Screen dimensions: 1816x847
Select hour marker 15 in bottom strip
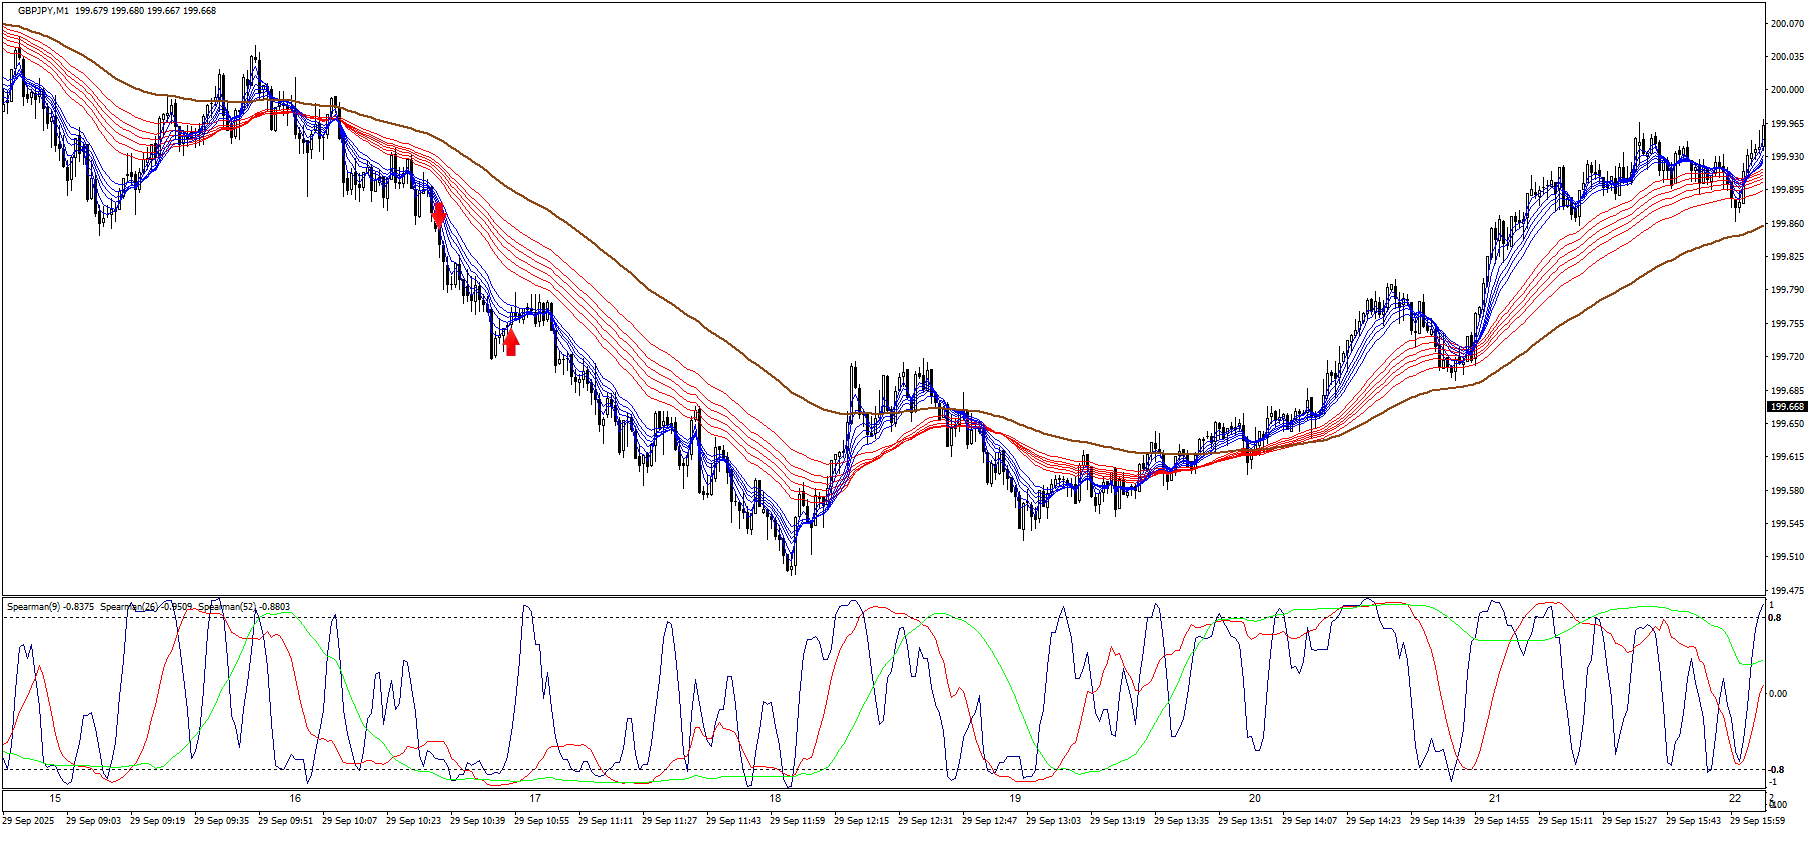[55, 798]
